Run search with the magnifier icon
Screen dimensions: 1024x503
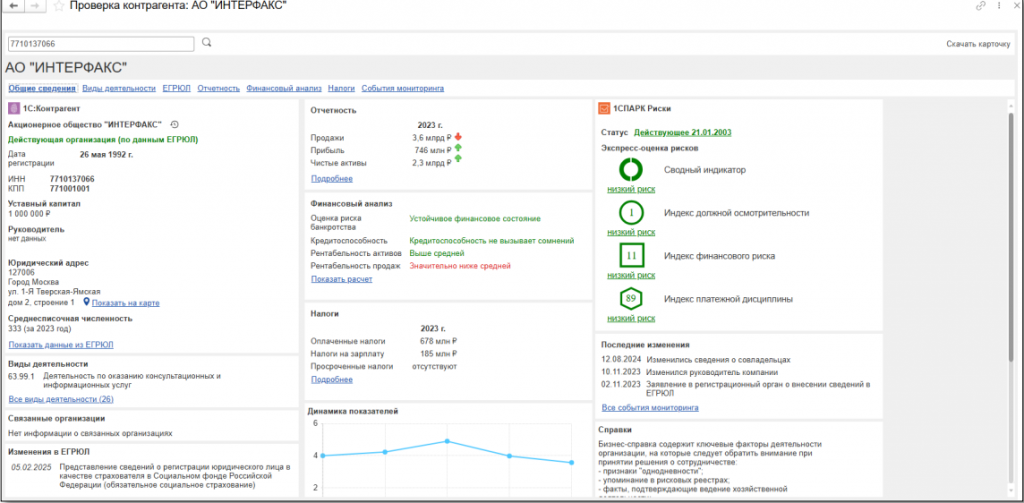pos(206,42)
